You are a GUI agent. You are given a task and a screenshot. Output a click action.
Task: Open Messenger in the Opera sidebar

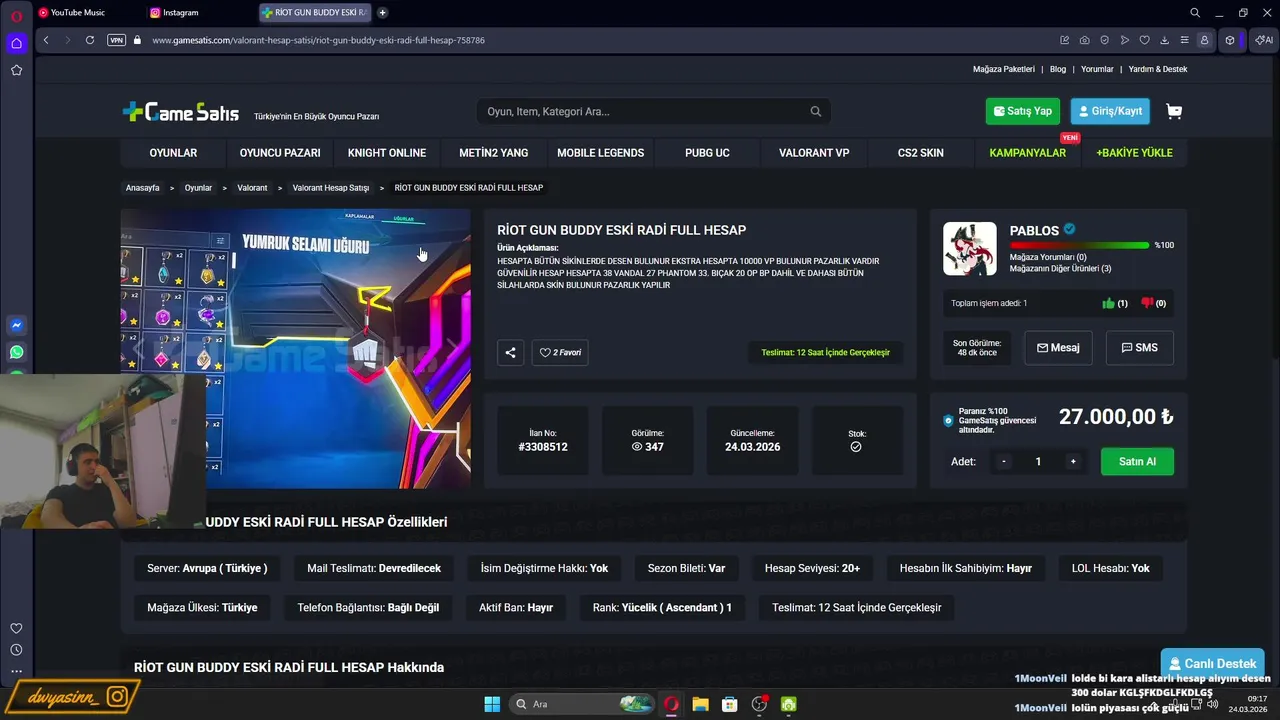point(16,325)
